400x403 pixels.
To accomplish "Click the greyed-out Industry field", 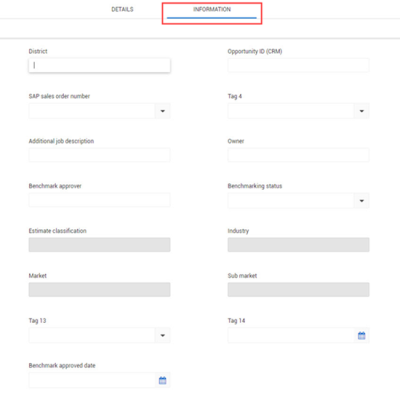I will coord(298,245).
